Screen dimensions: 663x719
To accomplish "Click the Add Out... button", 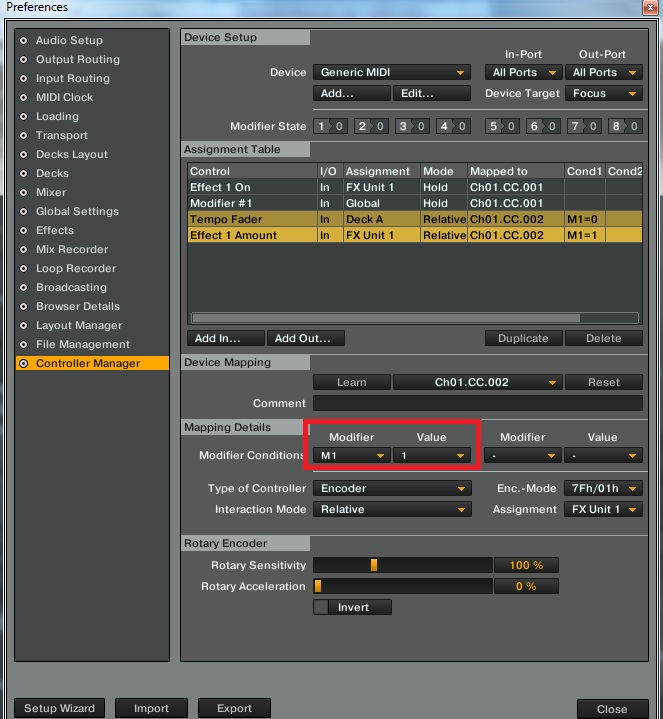I will coord(306,338).
